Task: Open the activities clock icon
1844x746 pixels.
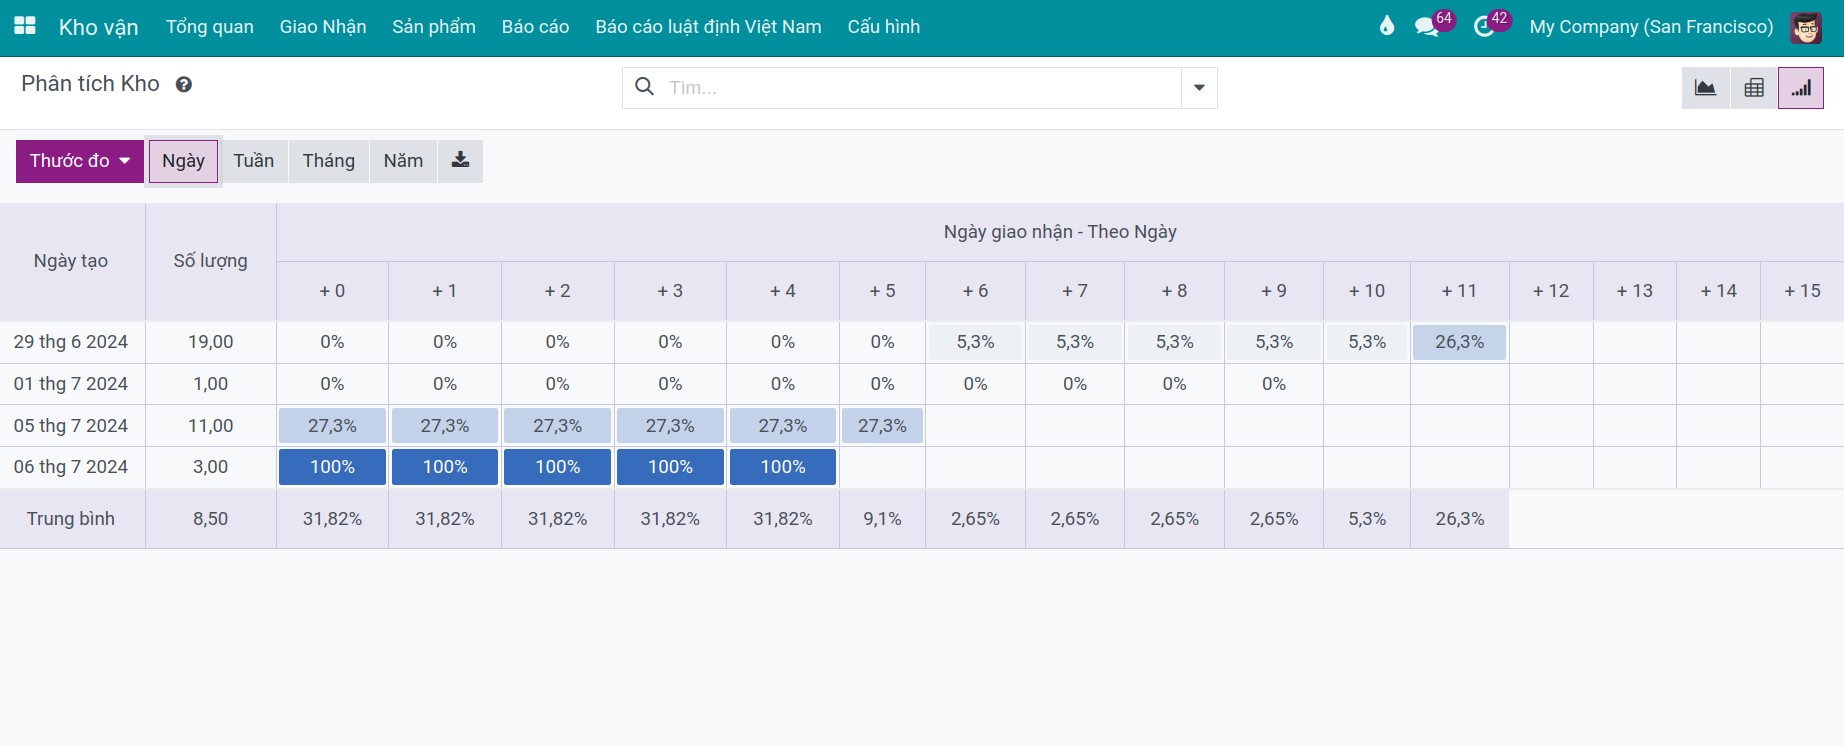Action: (1484, 26)
